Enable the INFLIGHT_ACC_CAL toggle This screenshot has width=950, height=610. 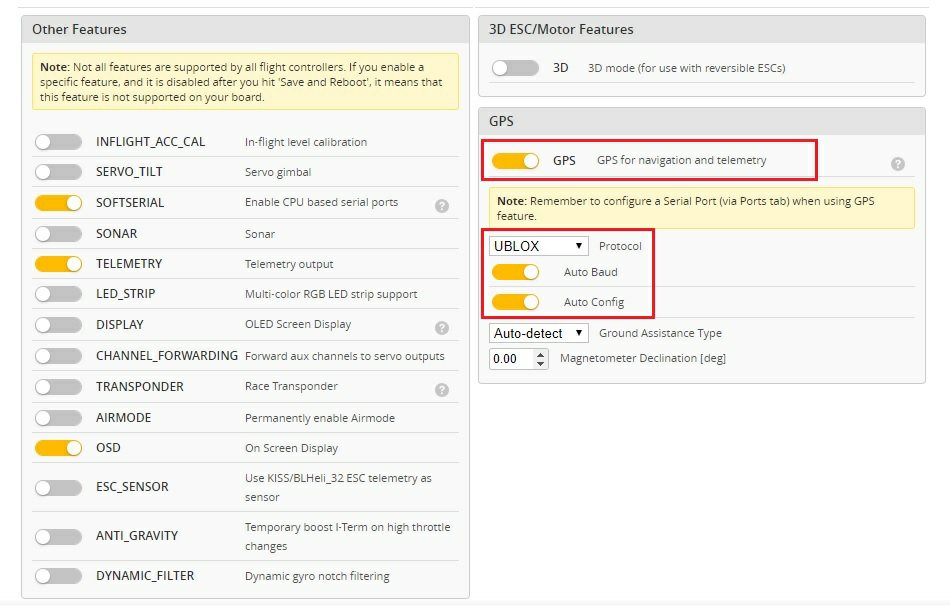click(x=58, y=142)
